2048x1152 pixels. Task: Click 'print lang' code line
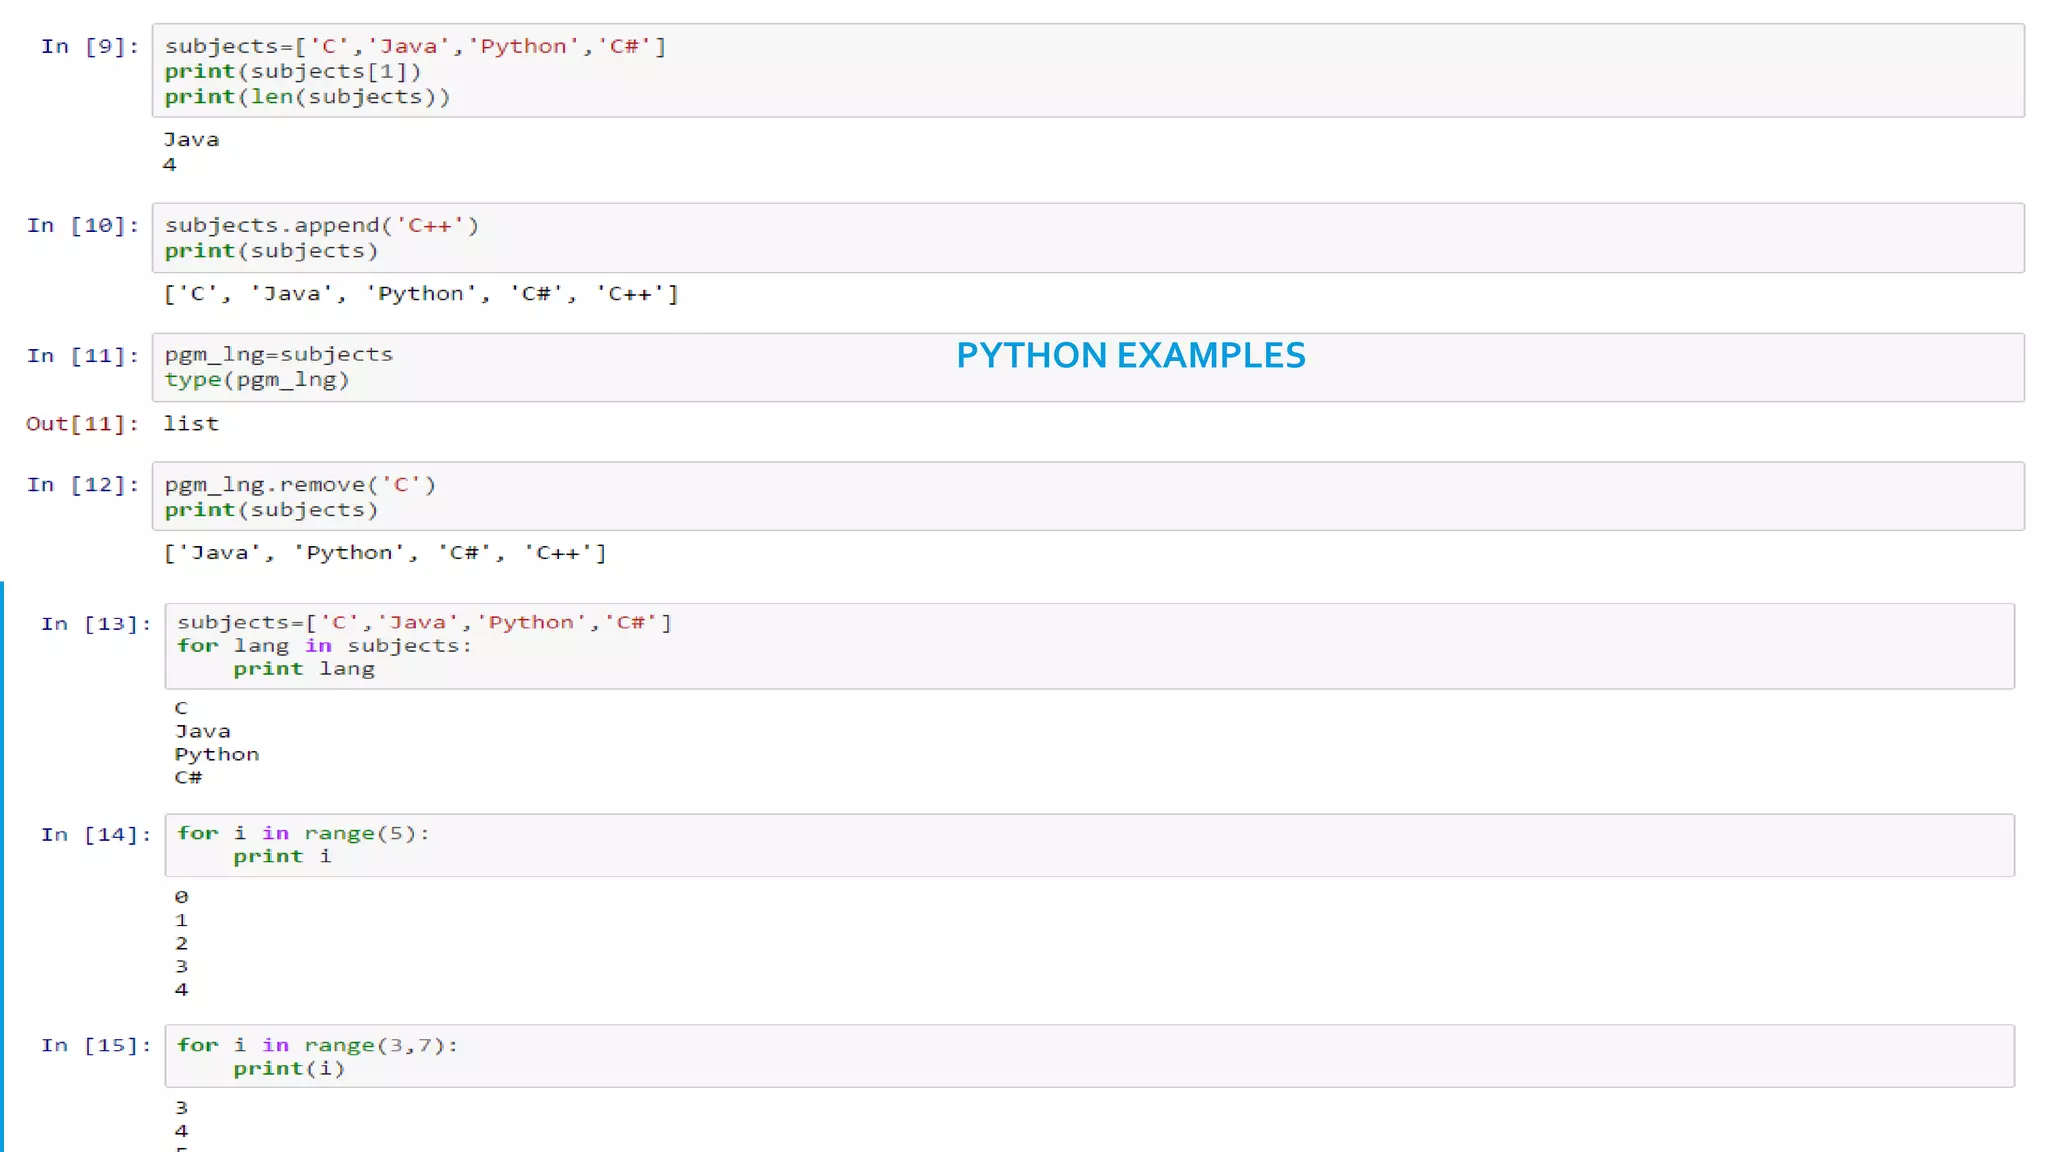[x=304, y=669]
